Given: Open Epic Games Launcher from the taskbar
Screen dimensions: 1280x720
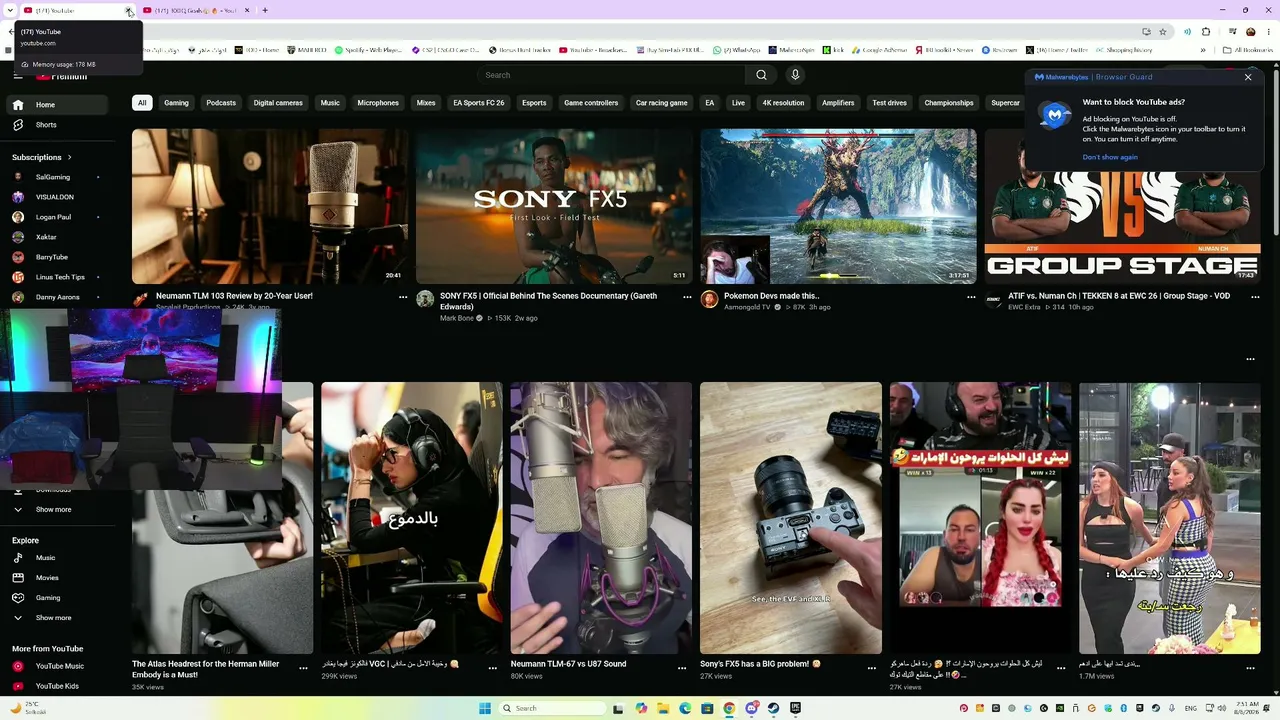Looking at the screenshot, I should coord(795,708).
